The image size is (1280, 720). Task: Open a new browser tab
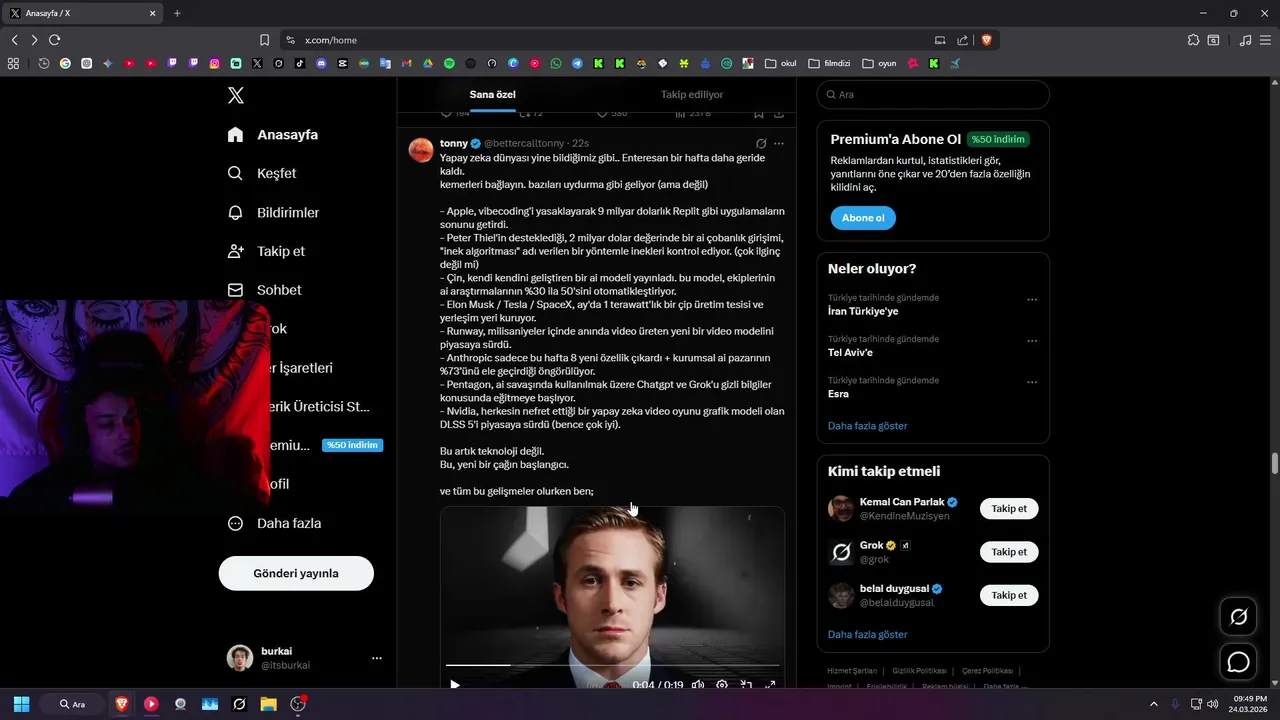[x=177, y=13]
